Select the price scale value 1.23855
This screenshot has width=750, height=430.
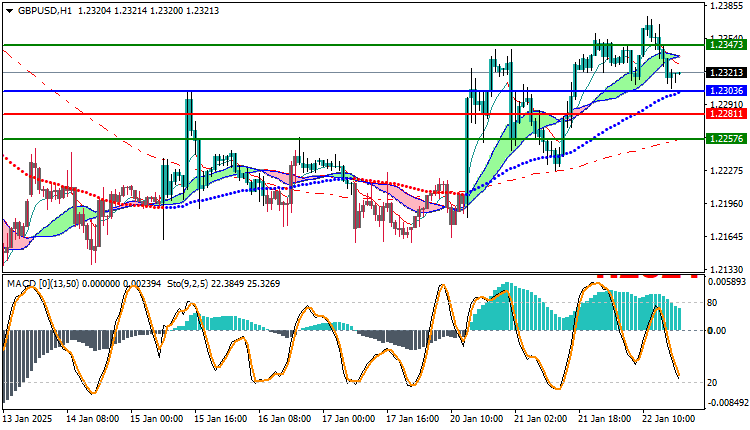click(727, 6)
